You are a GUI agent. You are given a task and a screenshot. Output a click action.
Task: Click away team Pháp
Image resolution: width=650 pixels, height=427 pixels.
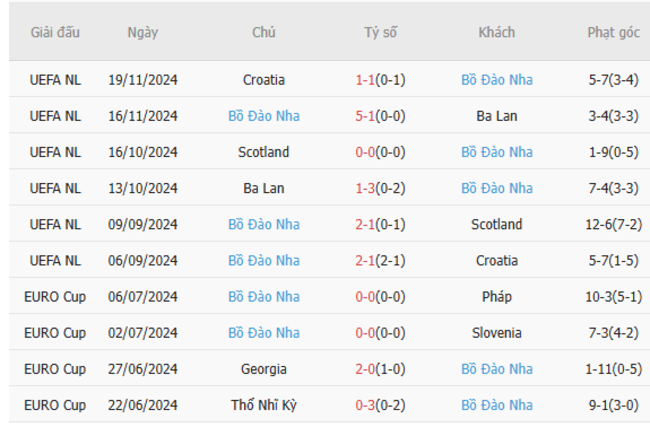(497, 297)
